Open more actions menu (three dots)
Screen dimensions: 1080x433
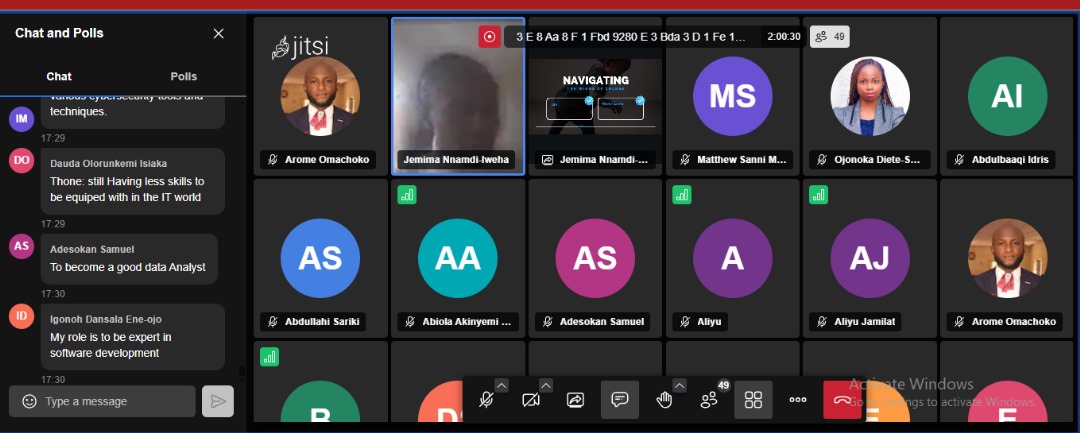pyautogui.click(x=798, y=400)
